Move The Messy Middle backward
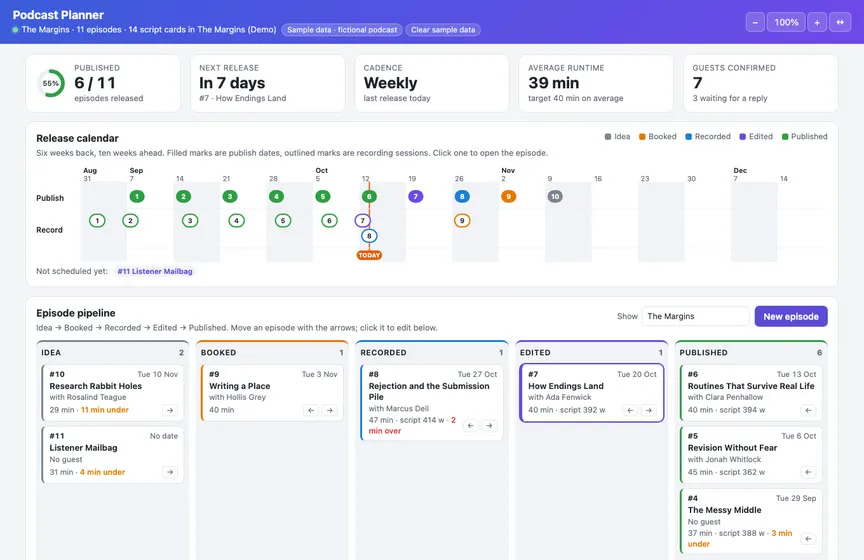 pos(808,539)
